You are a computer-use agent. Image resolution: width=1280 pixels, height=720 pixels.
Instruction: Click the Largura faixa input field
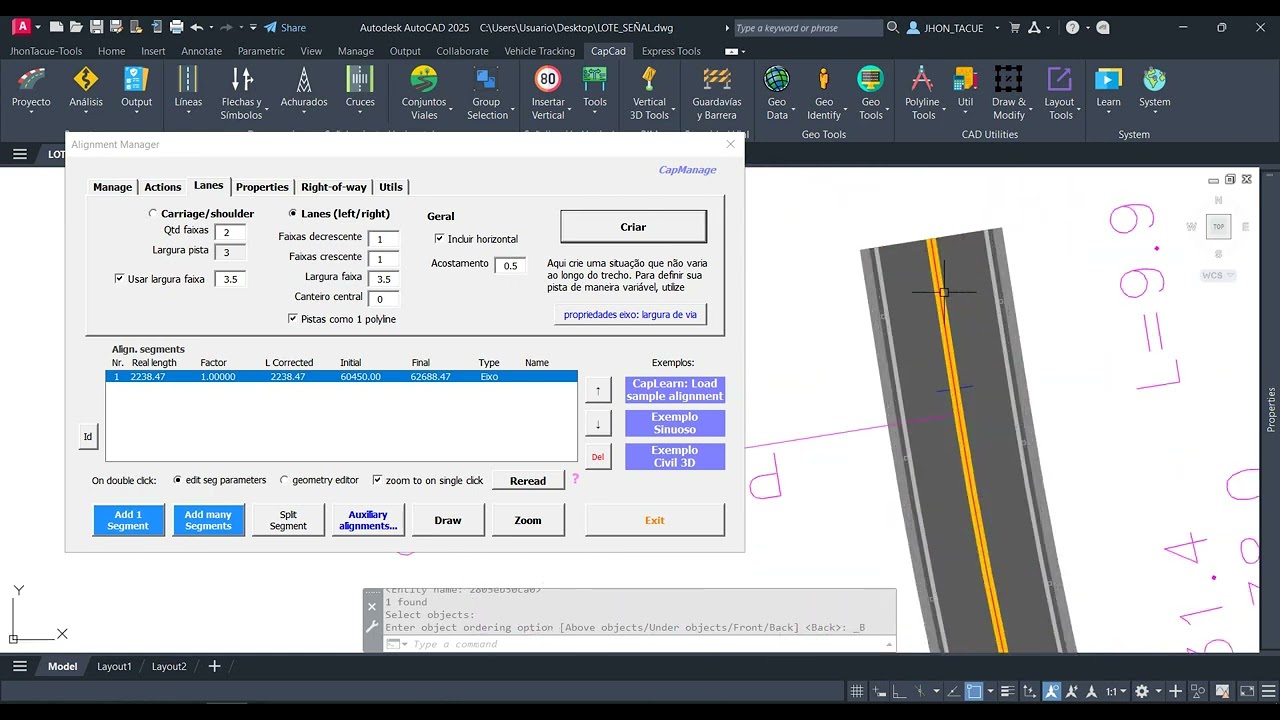pyautogui.click(x=382, y=279)
